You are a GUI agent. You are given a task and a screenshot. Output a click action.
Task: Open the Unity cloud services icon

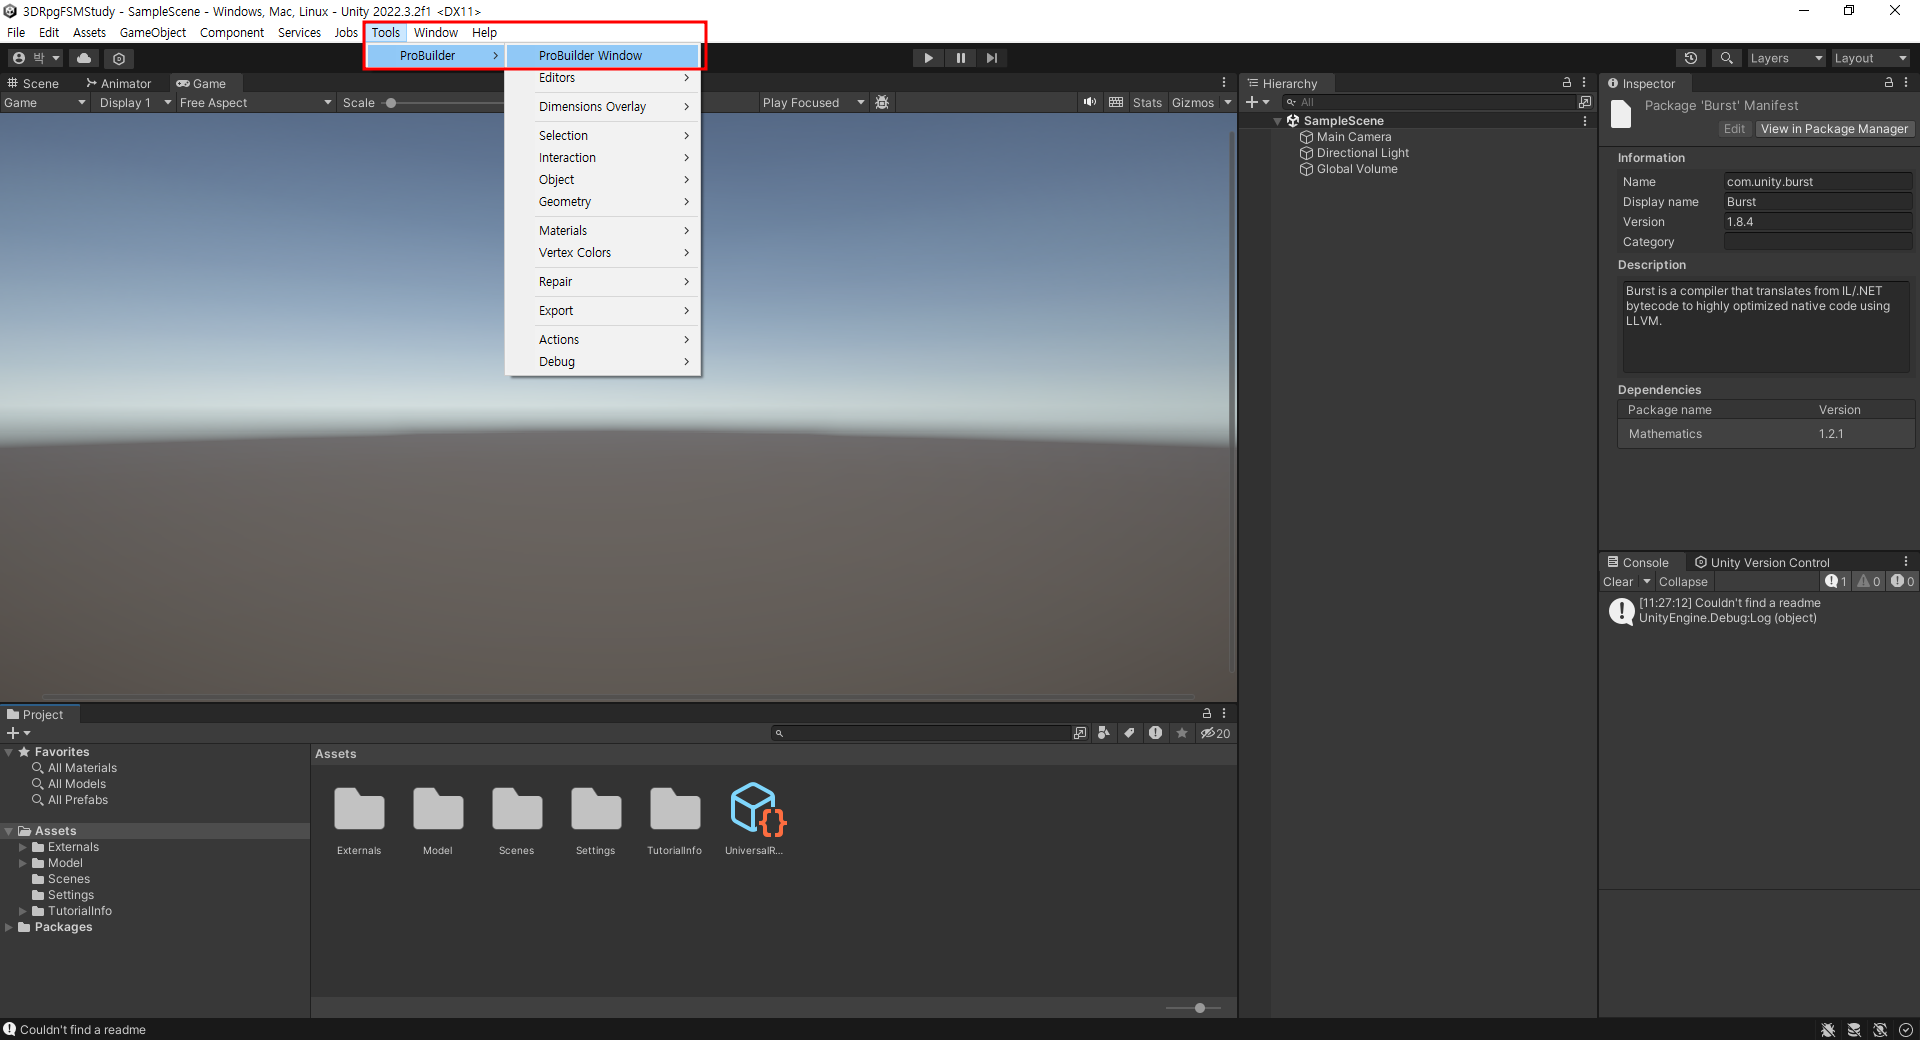pyautogui.click(x=84, y=58)
